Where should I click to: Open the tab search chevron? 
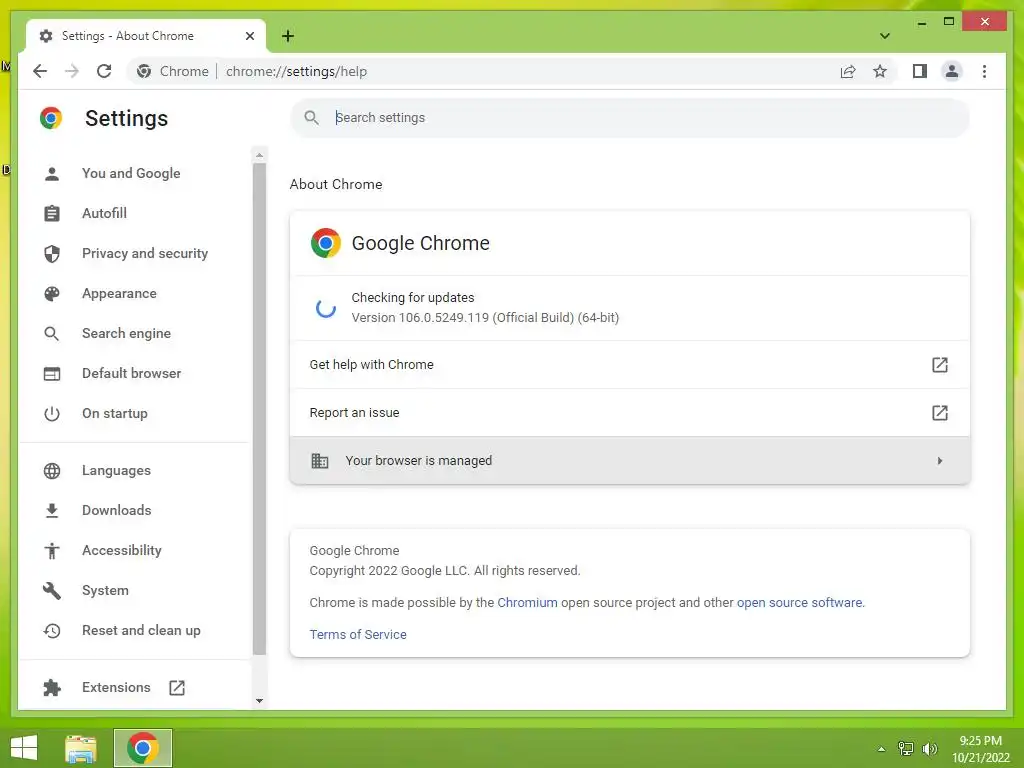click(884, 36)
